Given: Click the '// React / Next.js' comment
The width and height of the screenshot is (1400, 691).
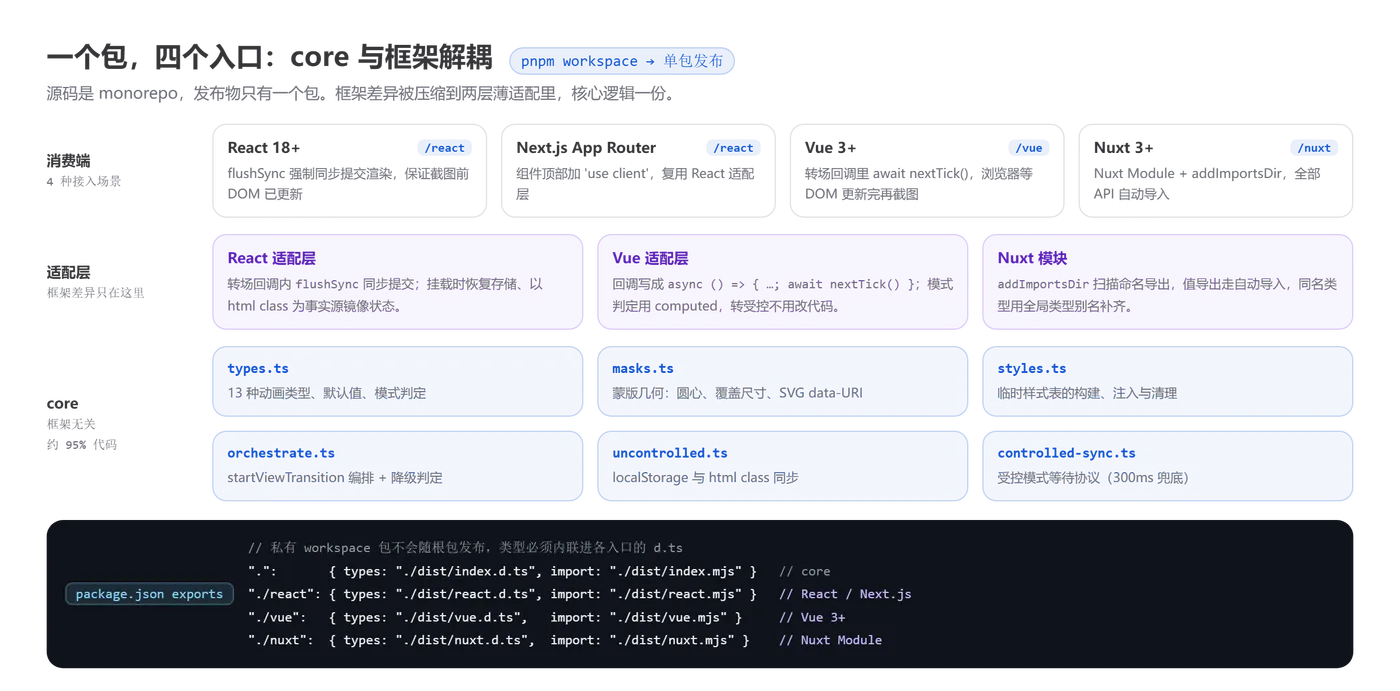Looking at the screenshot, I should tap(845, 594).
